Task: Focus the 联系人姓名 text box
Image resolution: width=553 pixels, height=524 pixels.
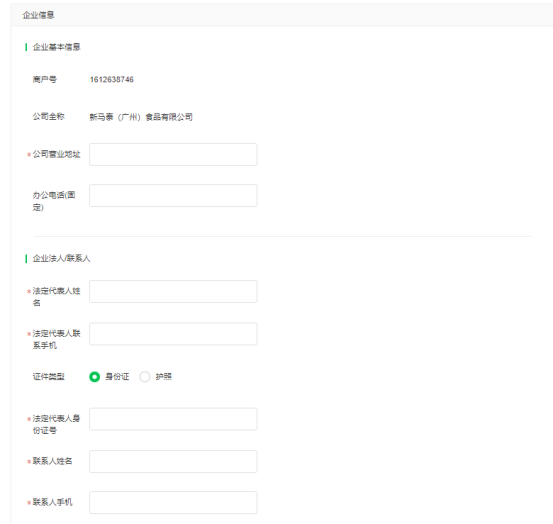Action: pyautogui.click(x=173, y=461)
